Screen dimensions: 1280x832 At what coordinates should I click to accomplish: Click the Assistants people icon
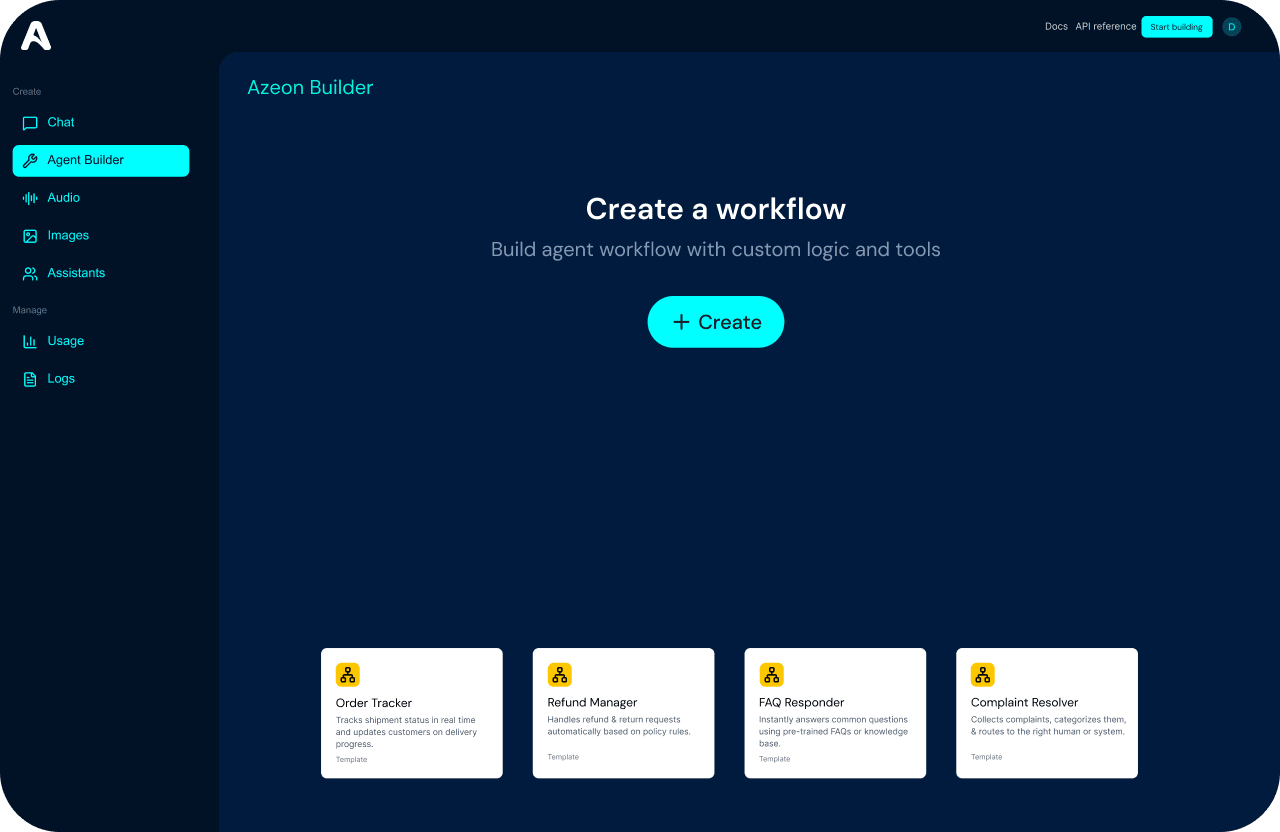click(30, 274)
